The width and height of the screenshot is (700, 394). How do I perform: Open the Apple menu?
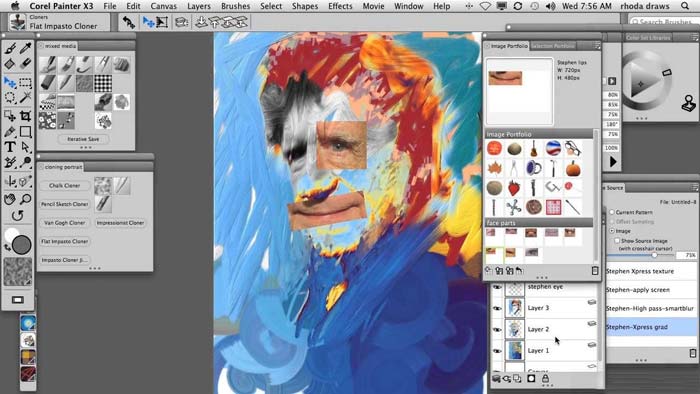coord(15,6)
